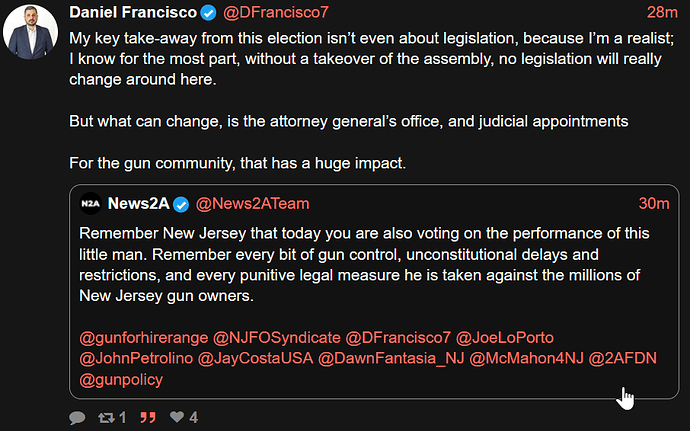
Task: Open the @News2ATeam handle link
Action: click(x=253, y=204)
